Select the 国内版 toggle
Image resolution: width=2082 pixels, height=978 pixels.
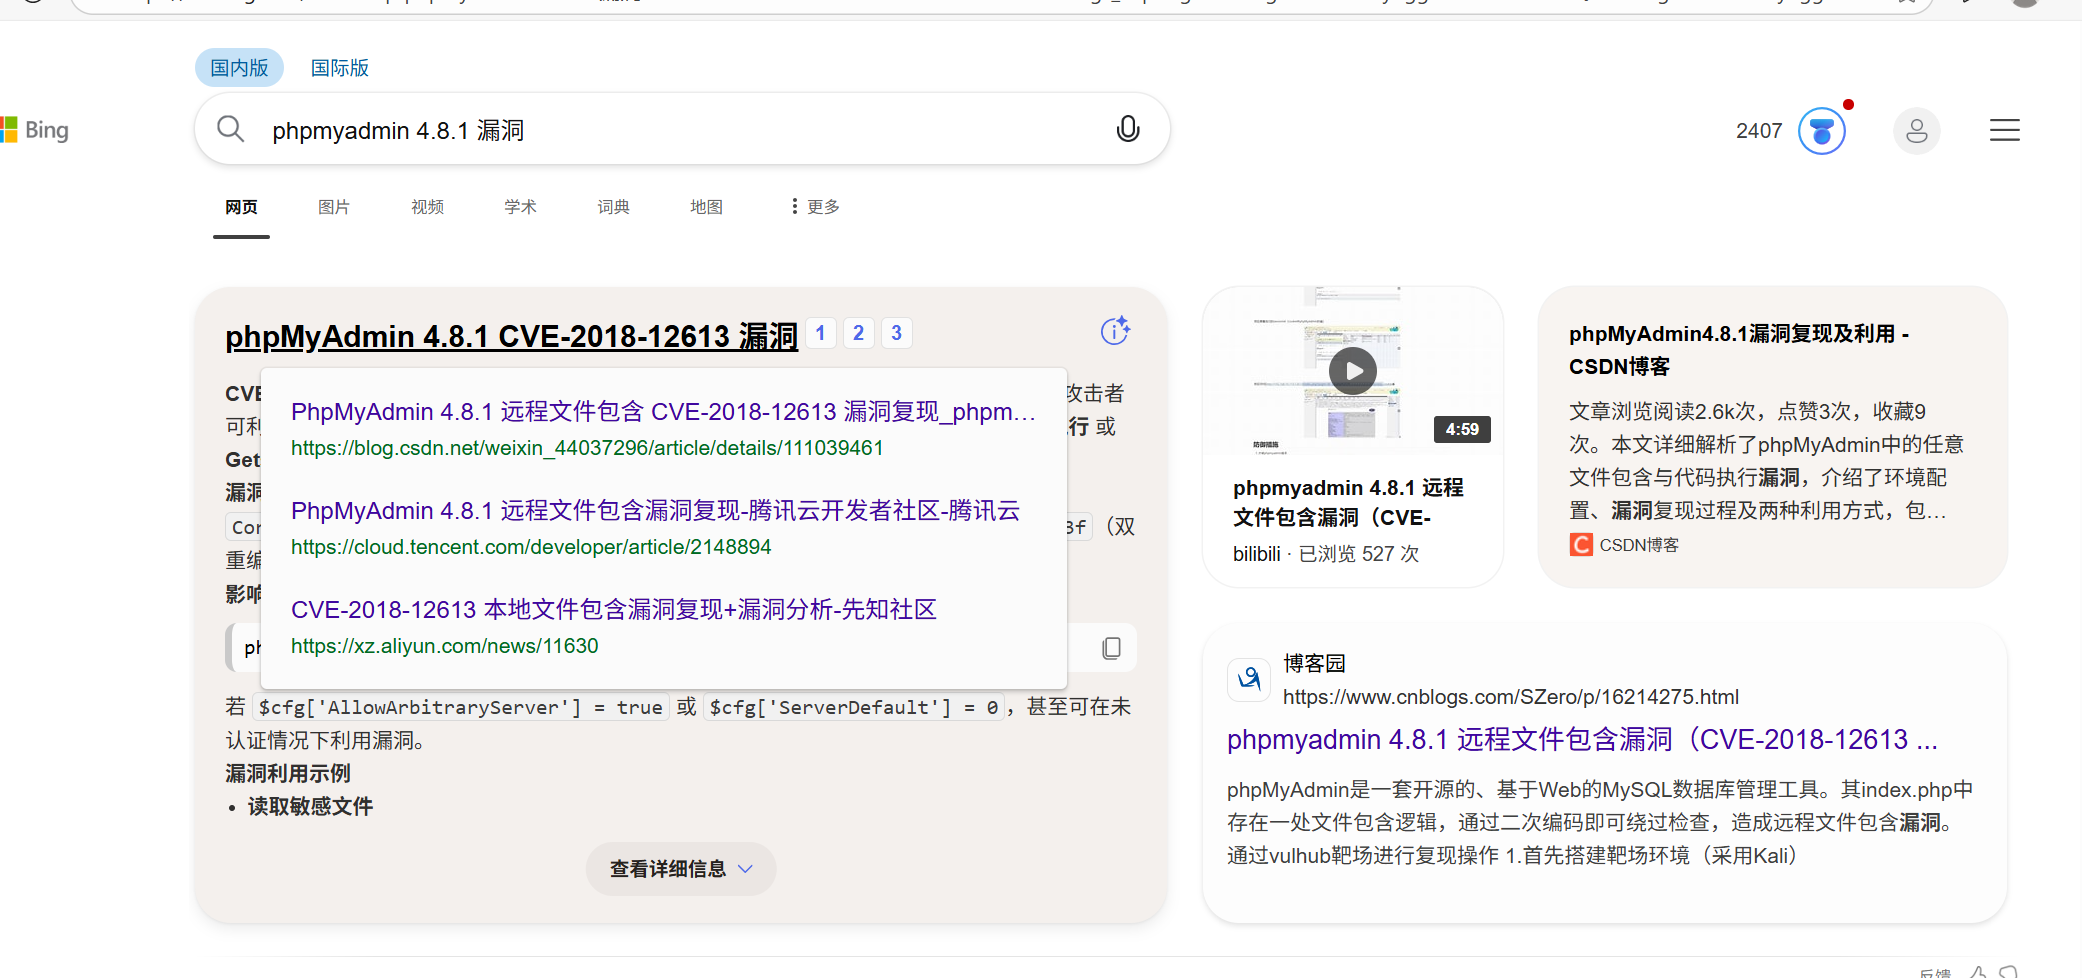coord(239,68)
